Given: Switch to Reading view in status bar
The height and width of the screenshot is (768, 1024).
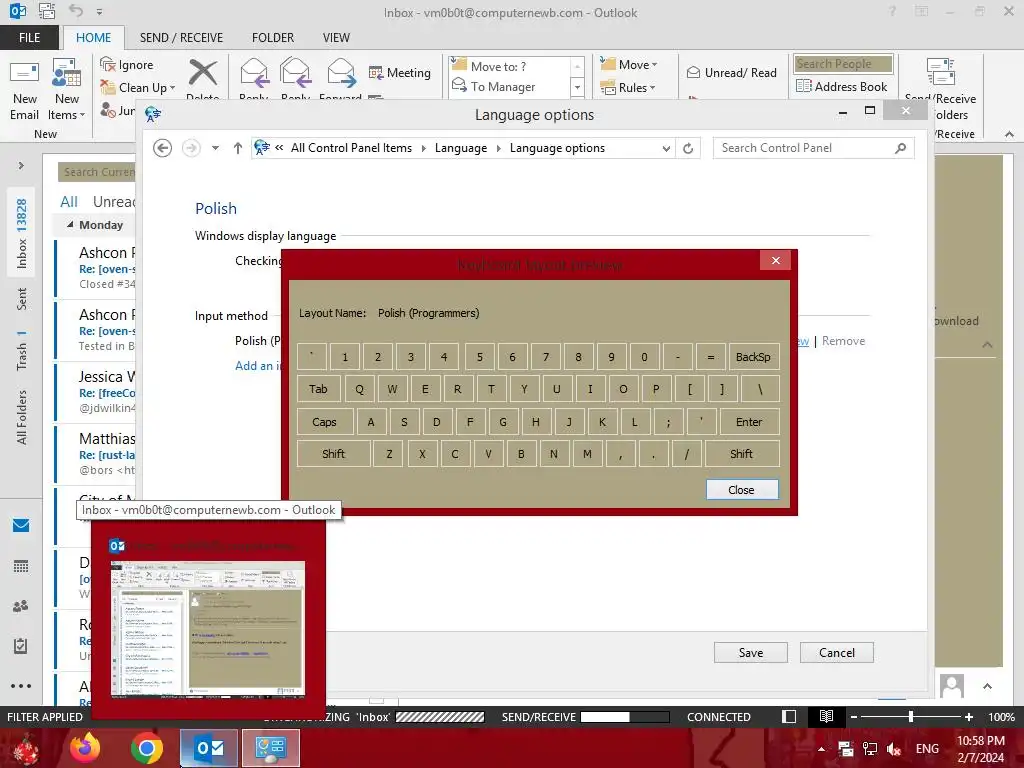Looking at the screenshot, I should tap(826, 716).
